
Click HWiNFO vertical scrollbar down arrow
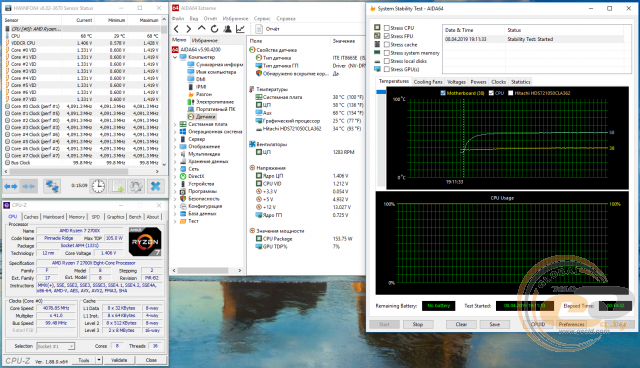[164, 164]
